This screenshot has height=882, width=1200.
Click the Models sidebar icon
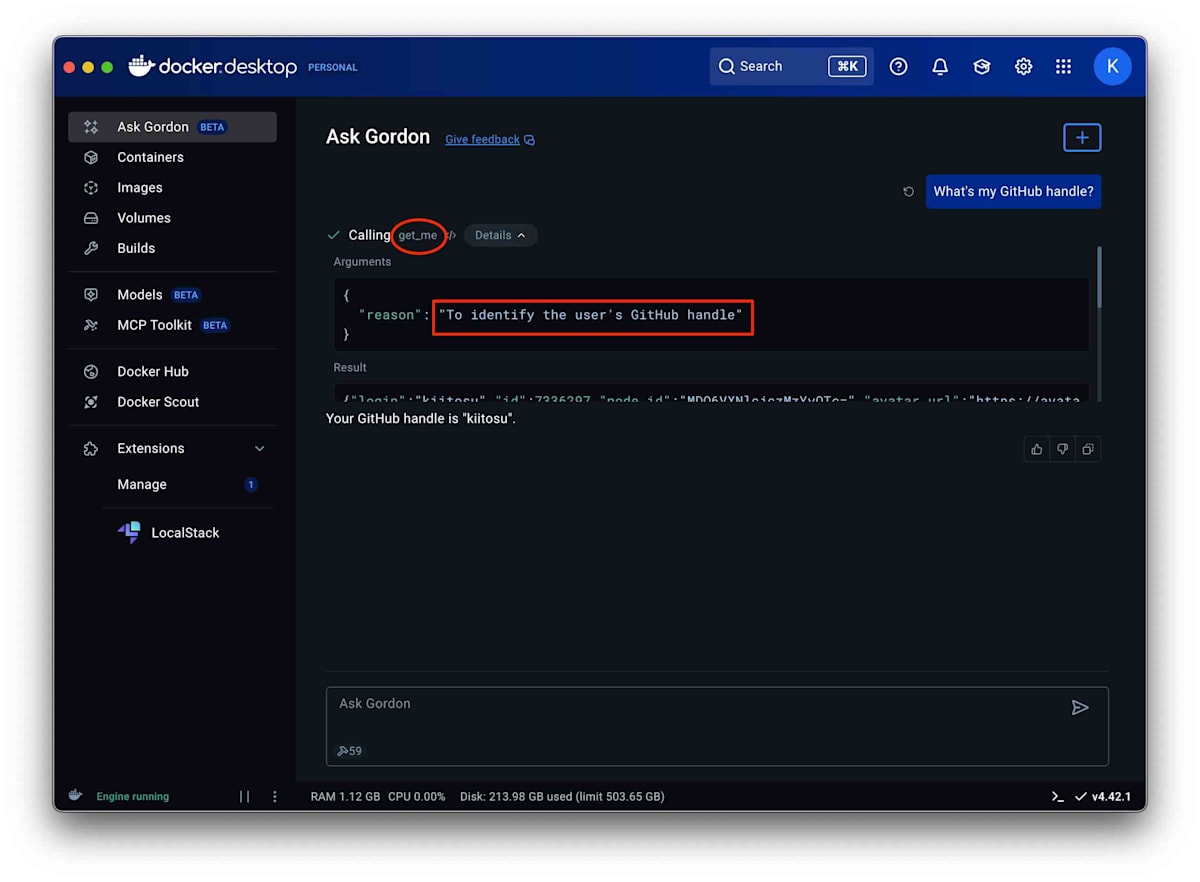click(91, 295)
